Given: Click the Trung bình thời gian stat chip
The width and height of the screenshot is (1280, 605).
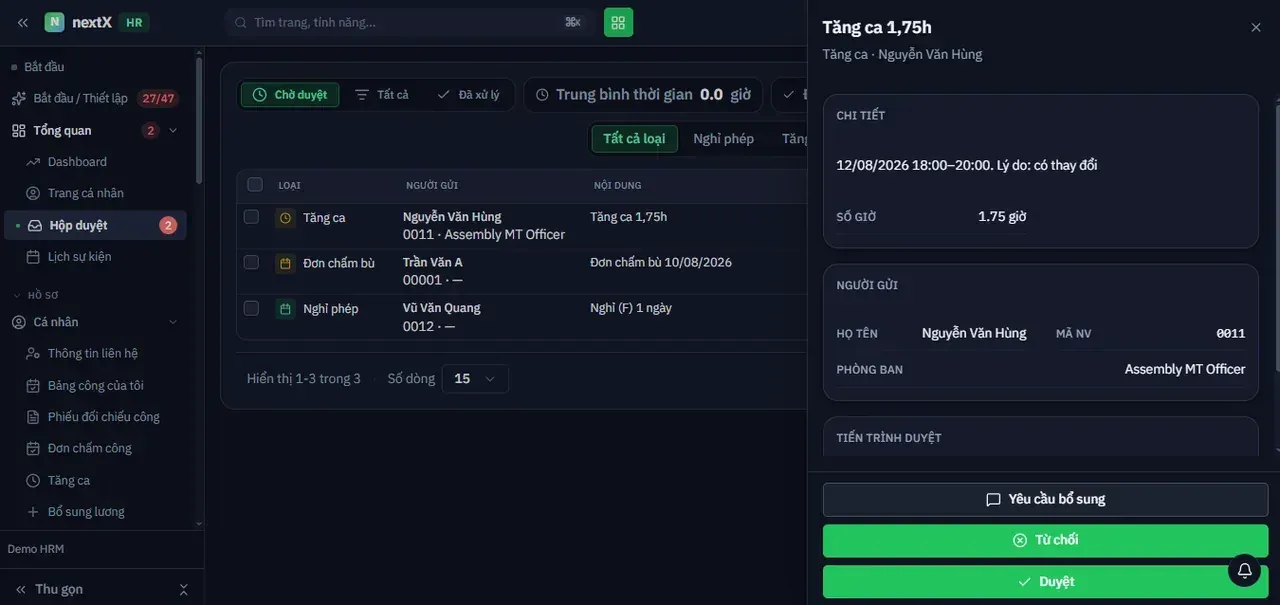Looking at the screenshot, I should point(643,95).
